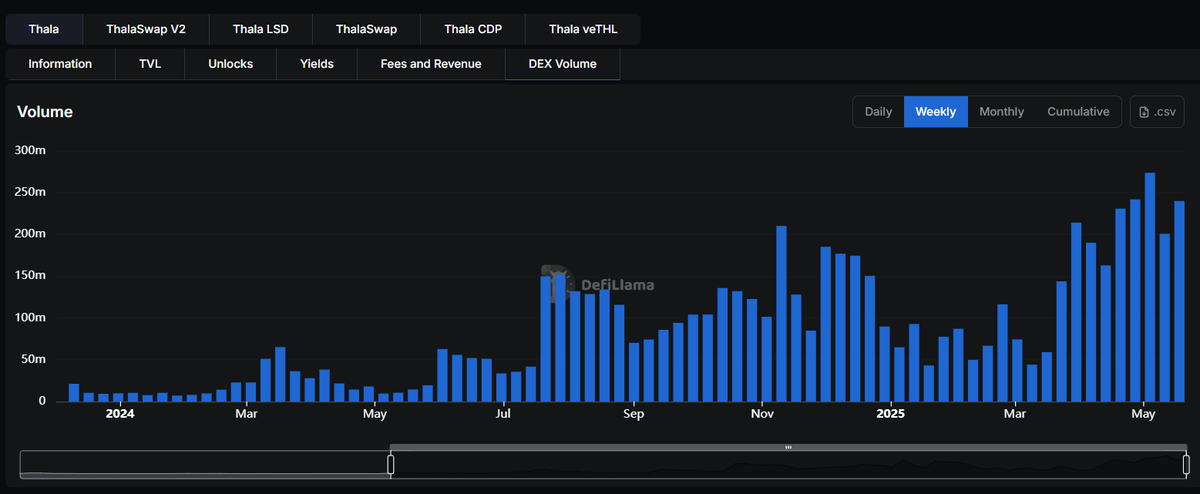
Task: Show Cumulative volume
Action: (x=1078, y=112)
